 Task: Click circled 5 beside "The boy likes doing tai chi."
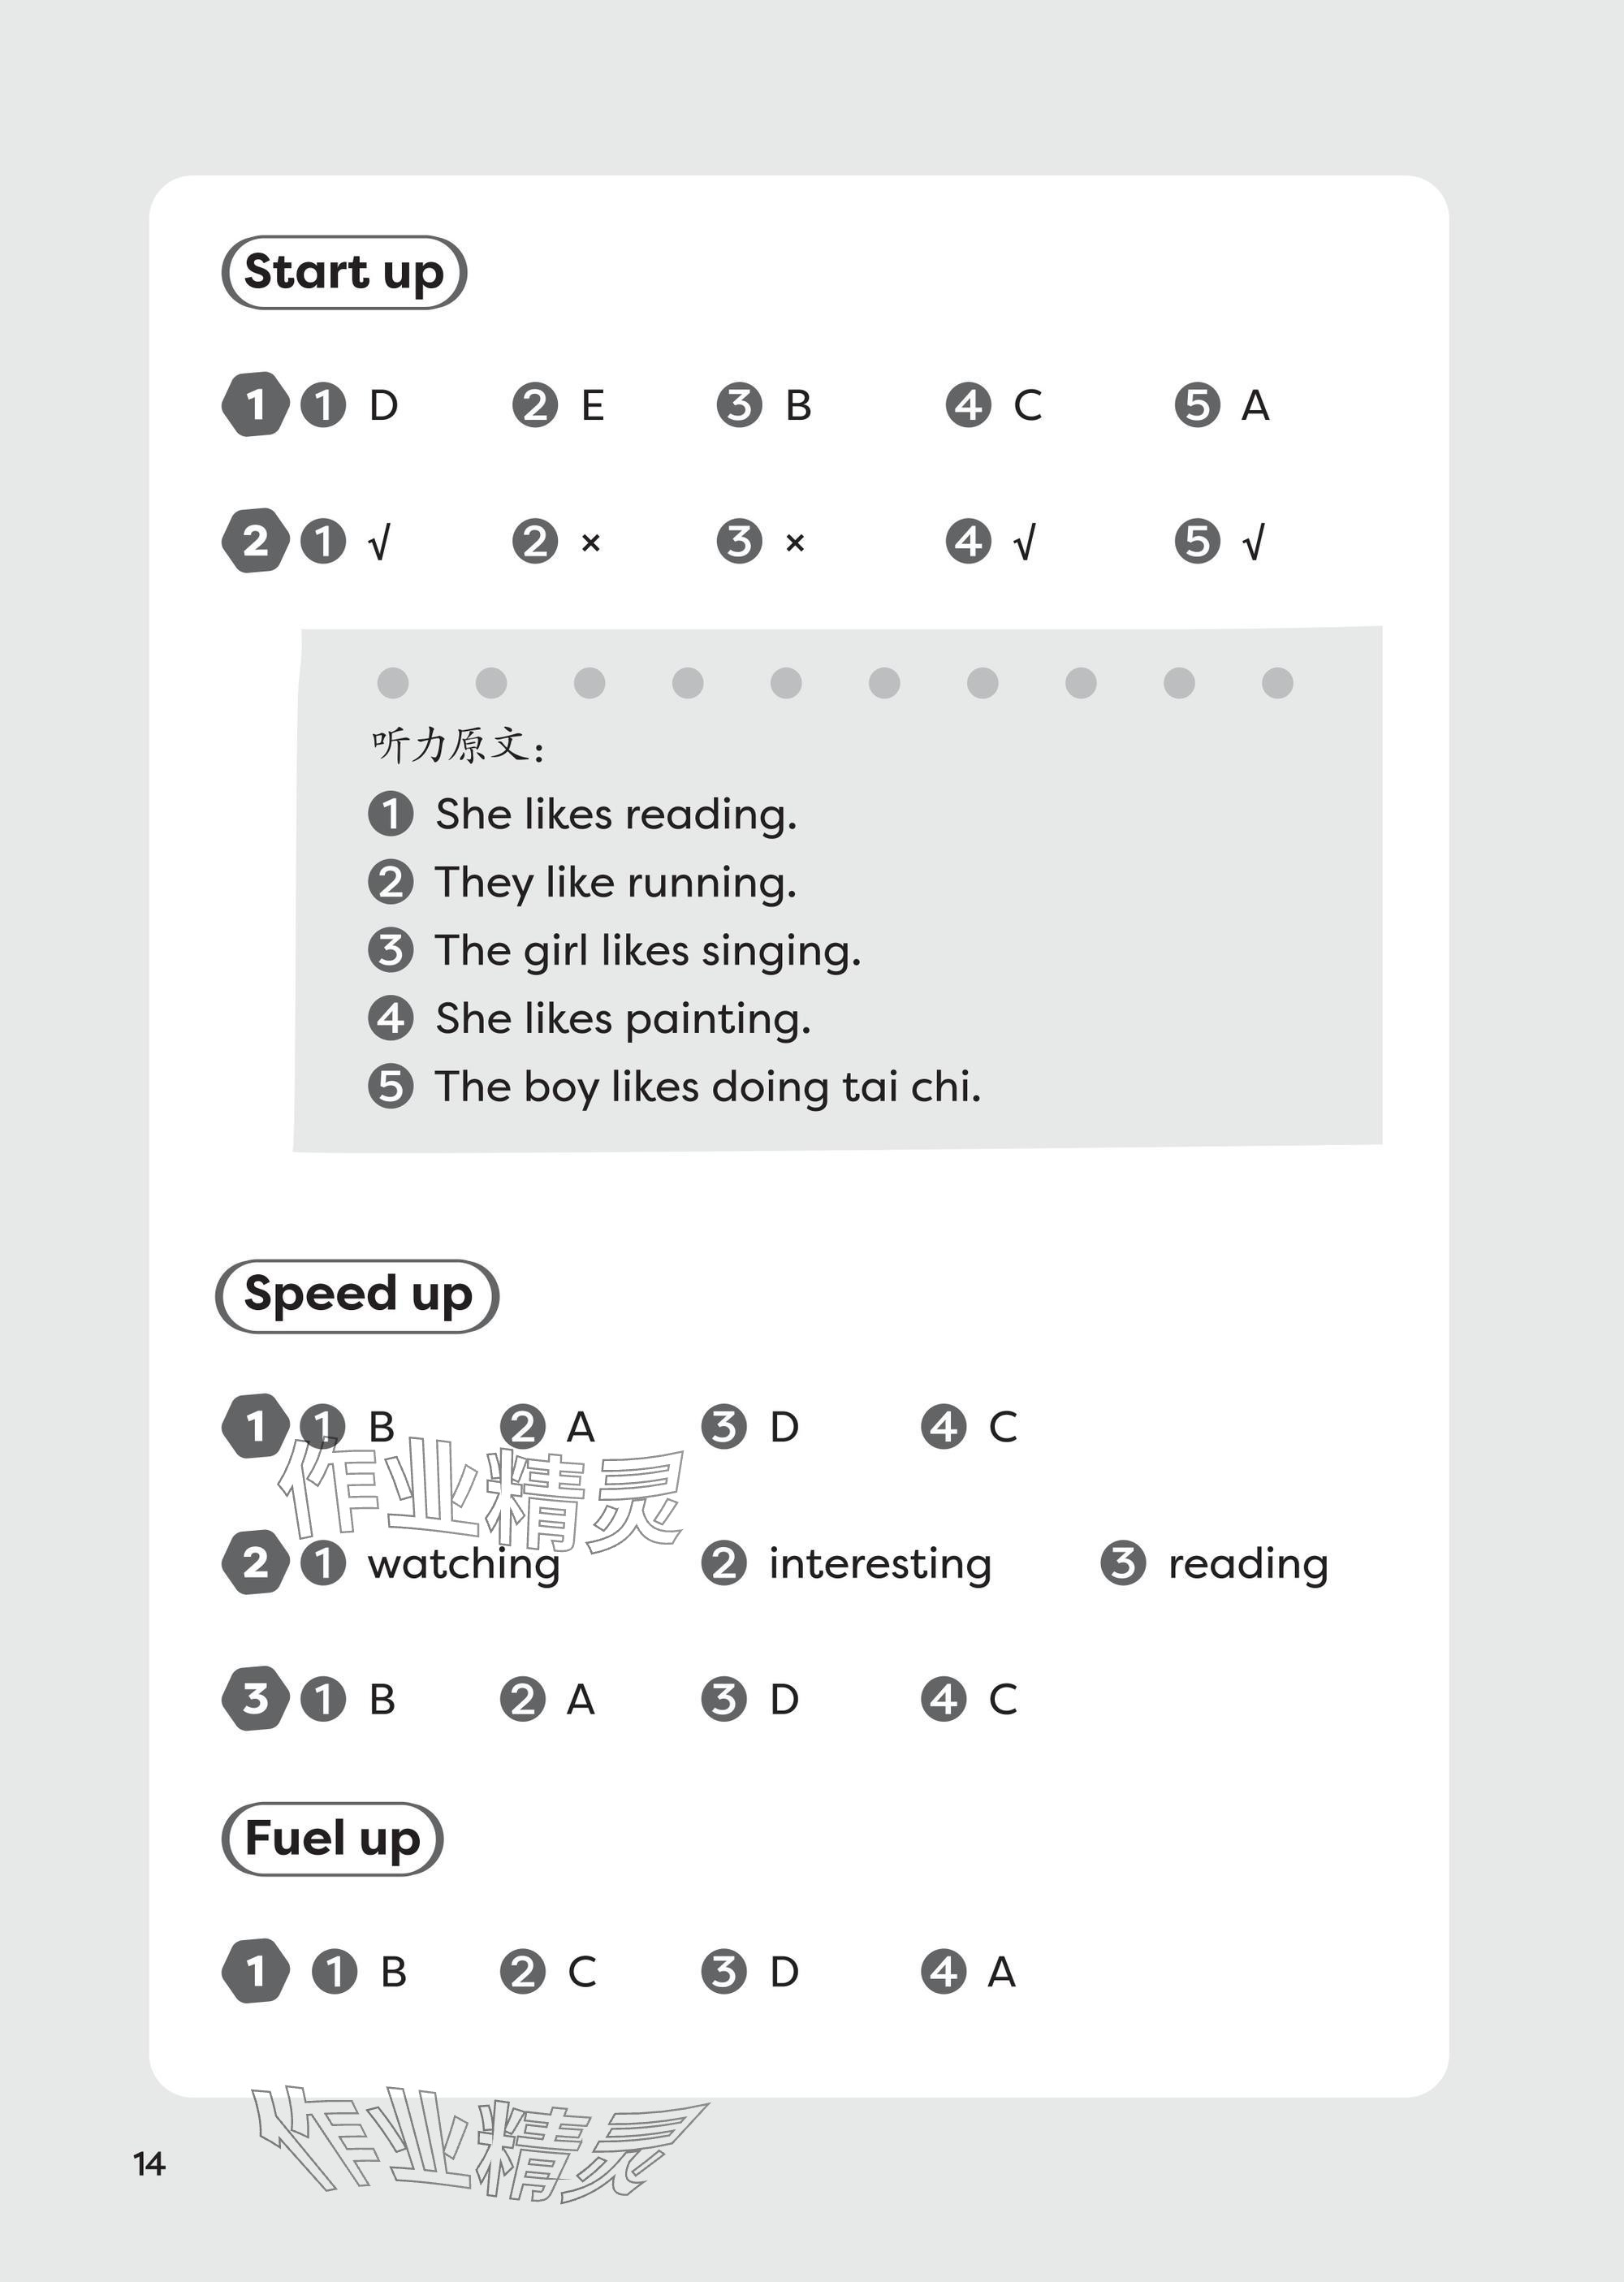(390, 1086)
